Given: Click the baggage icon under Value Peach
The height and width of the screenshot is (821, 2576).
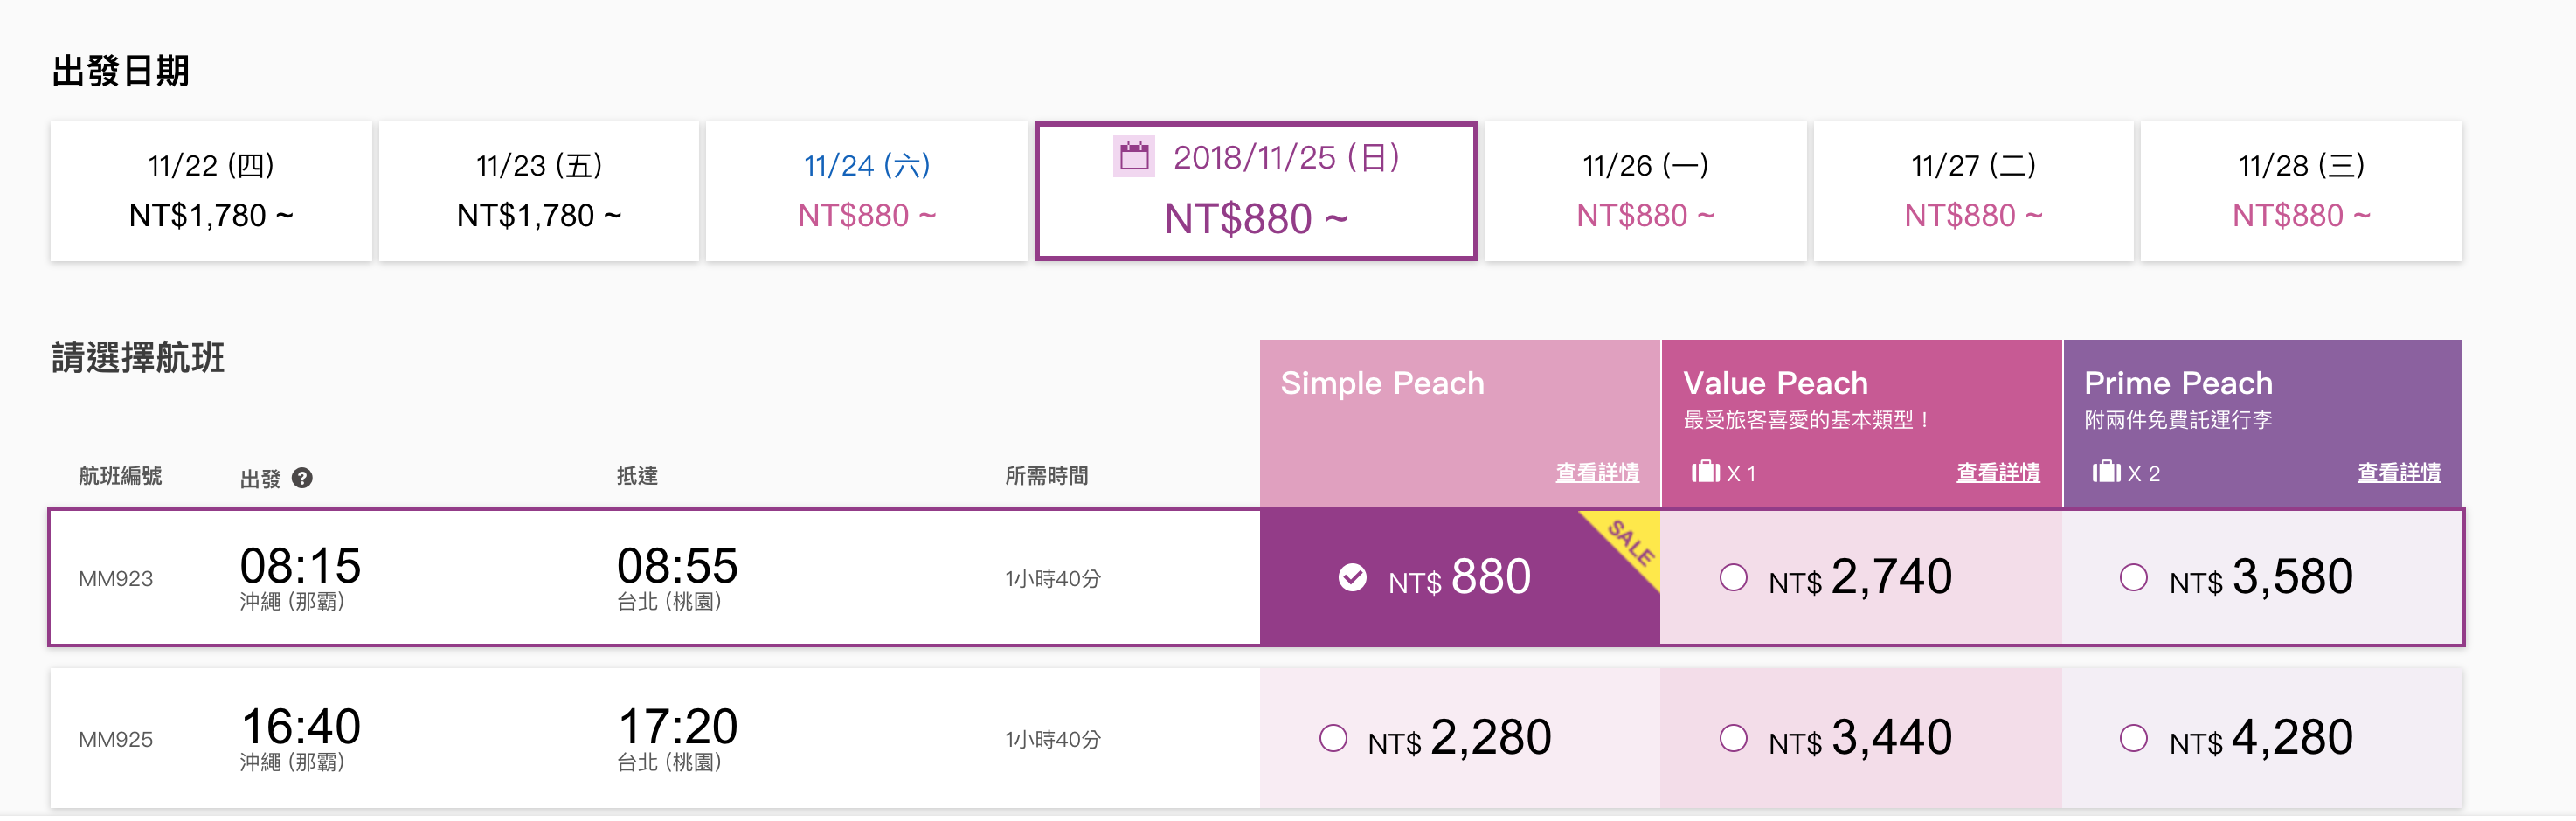Looking at the screenshot, I should [1705, 472].
